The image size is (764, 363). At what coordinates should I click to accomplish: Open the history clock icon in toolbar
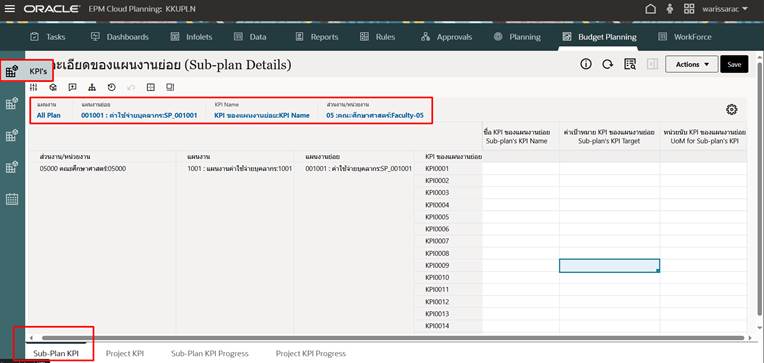112,87
